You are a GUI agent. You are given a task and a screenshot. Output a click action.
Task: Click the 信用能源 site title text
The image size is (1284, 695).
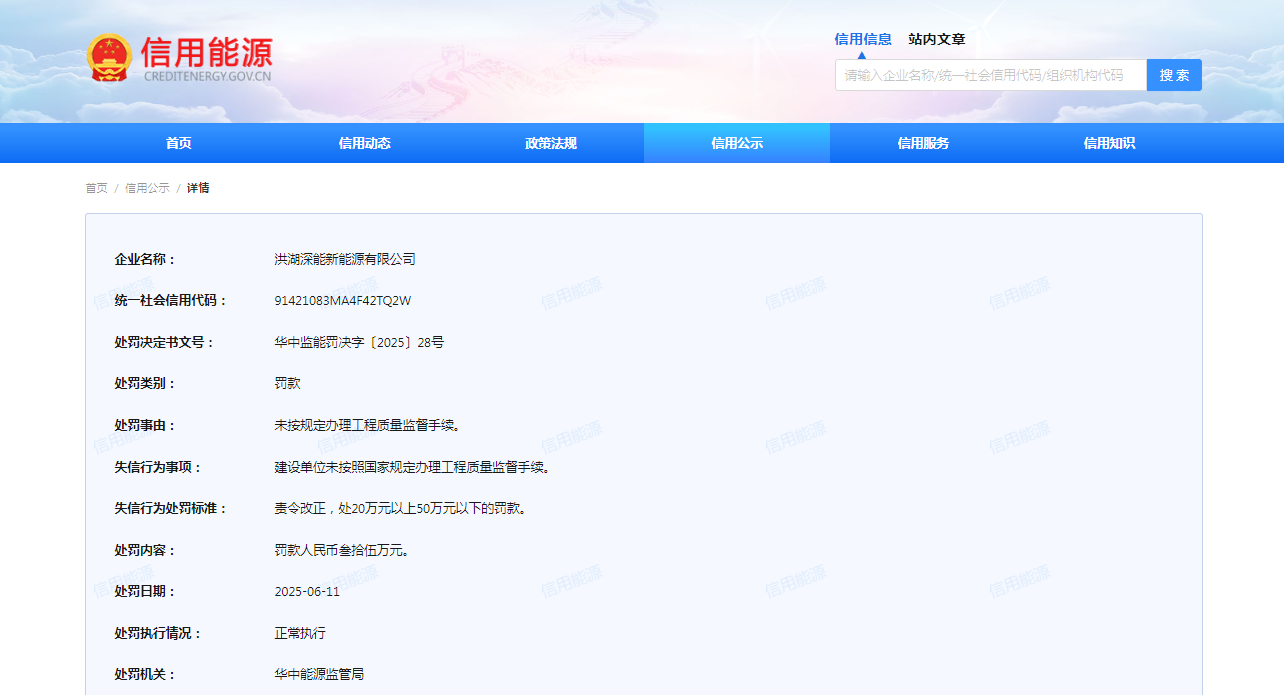(x=206, y=52)
